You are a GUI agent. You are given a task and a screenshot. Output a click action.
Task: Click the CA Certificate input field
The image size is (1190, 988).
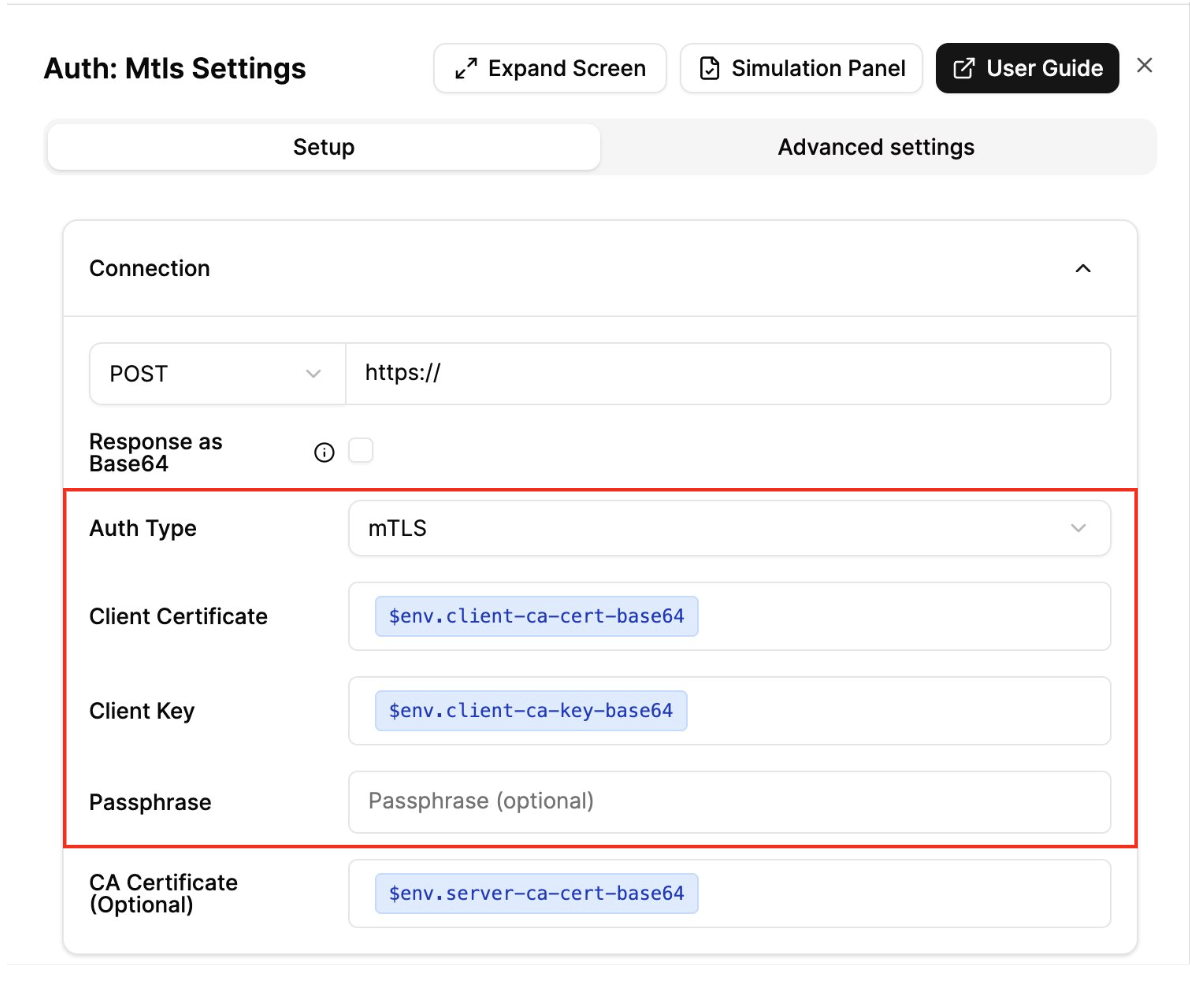[729, 893]
